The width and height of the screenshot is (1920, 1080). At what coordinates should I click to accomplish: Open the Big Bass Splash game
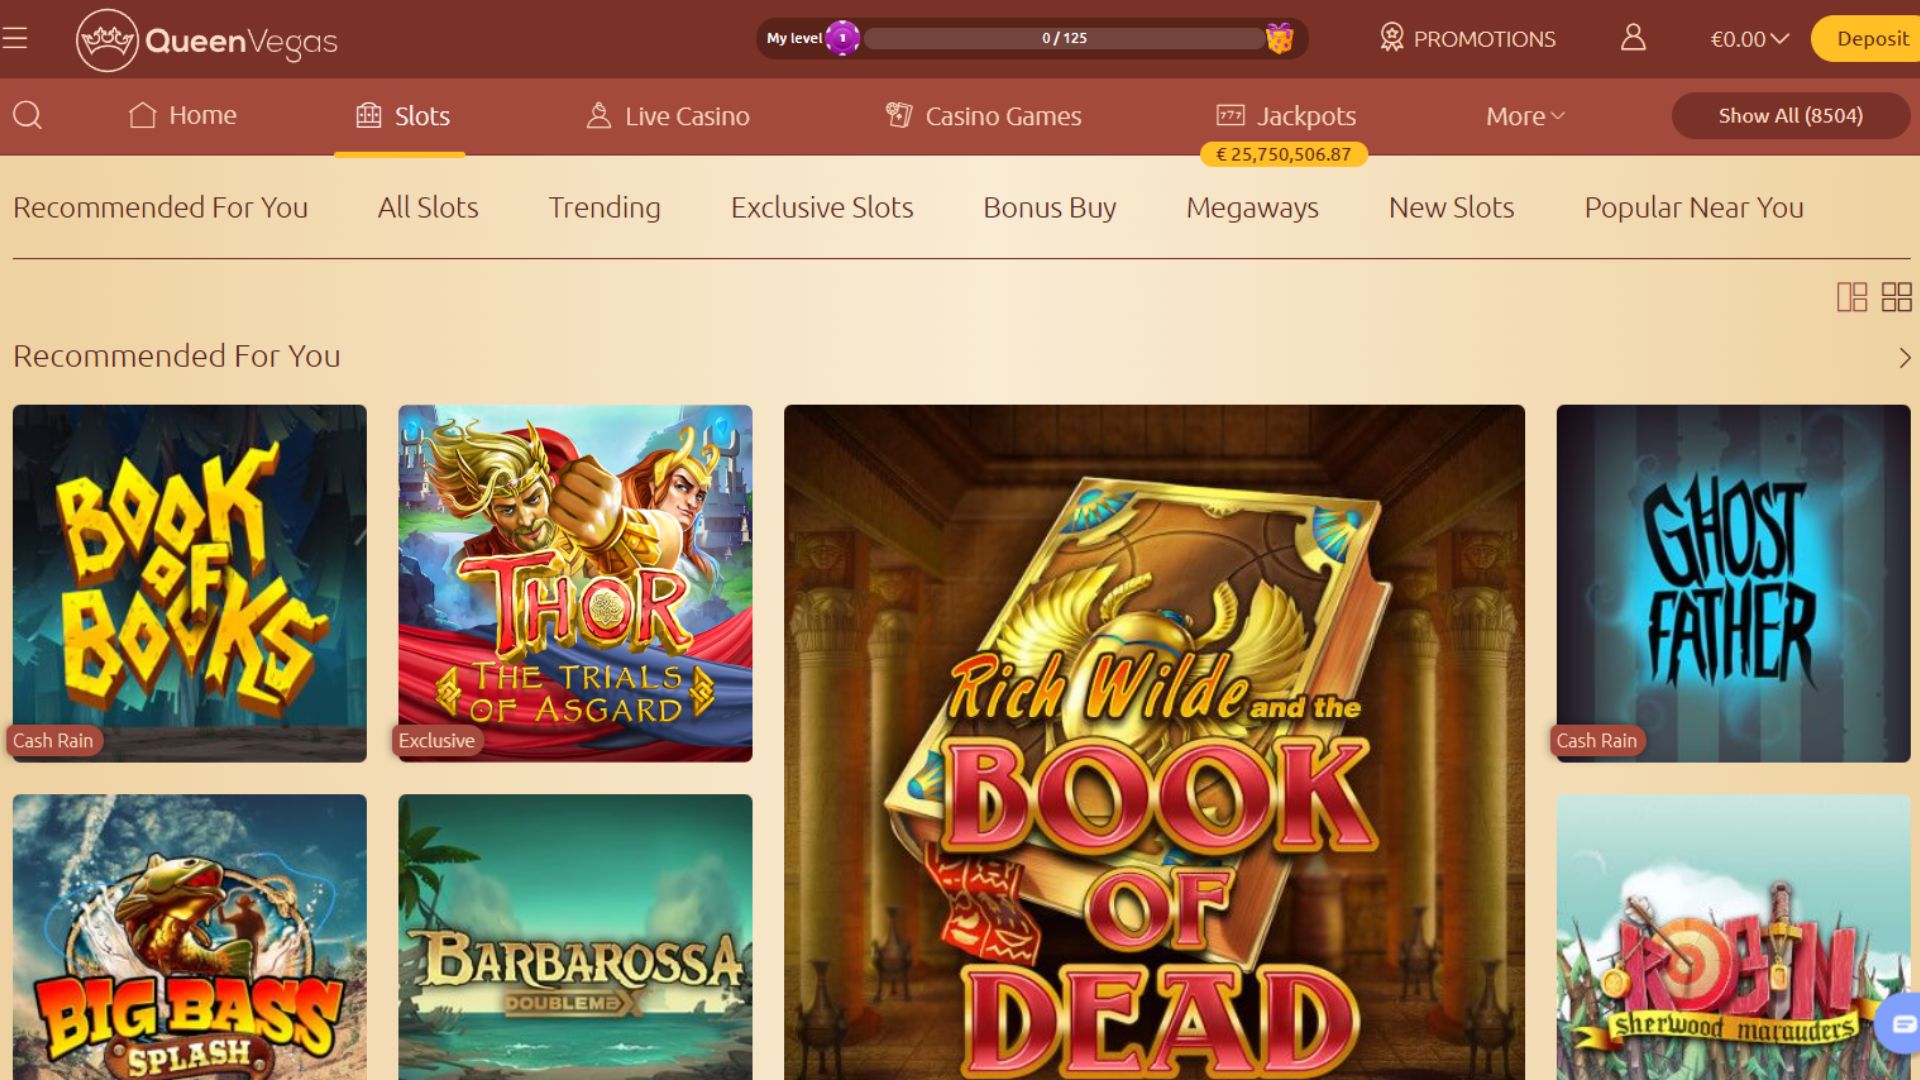tap(190, 937)
